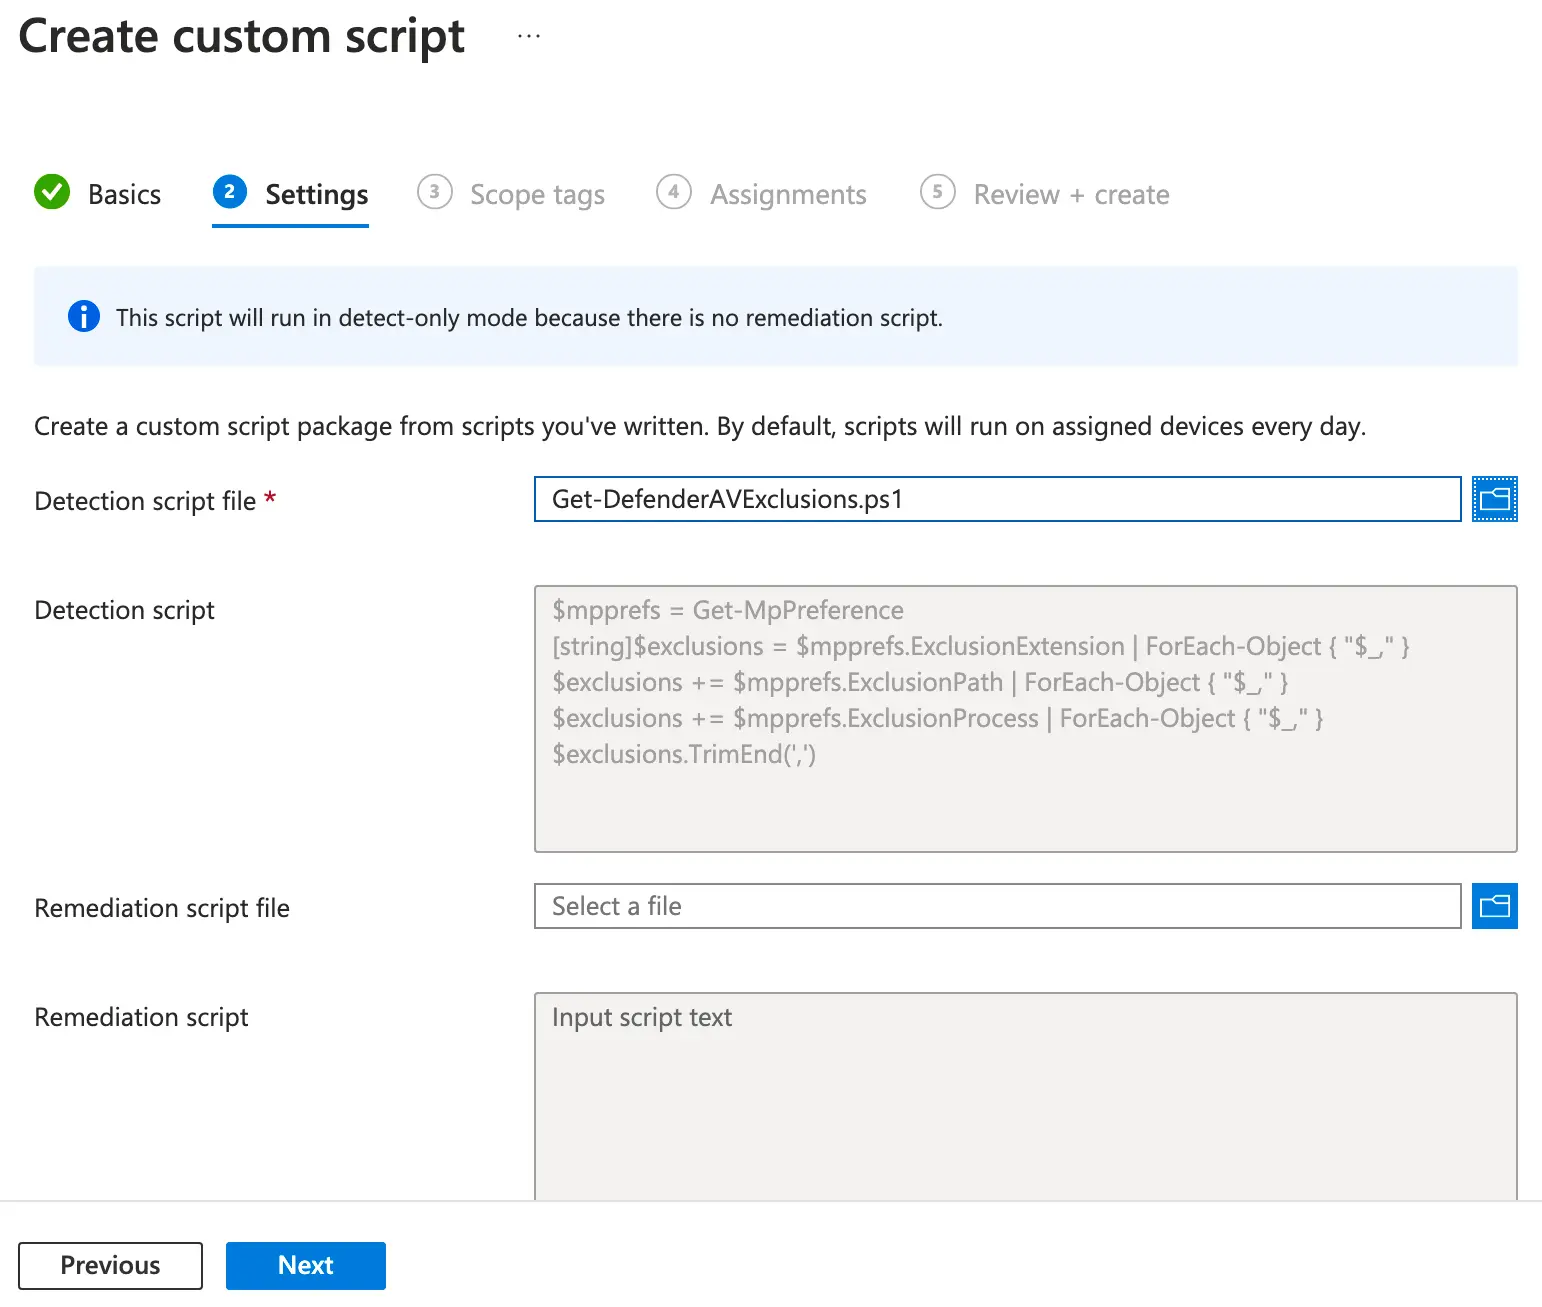Click the green checkmark icon for Basics
The width and height of the screenshot is (1542, 1307).
click(x=52, y=192)
